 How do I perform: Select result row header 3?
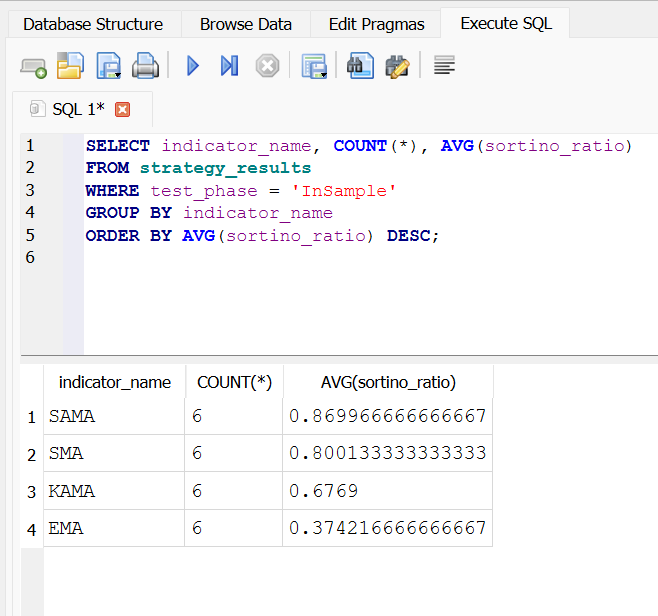click(x=32, y=492)
